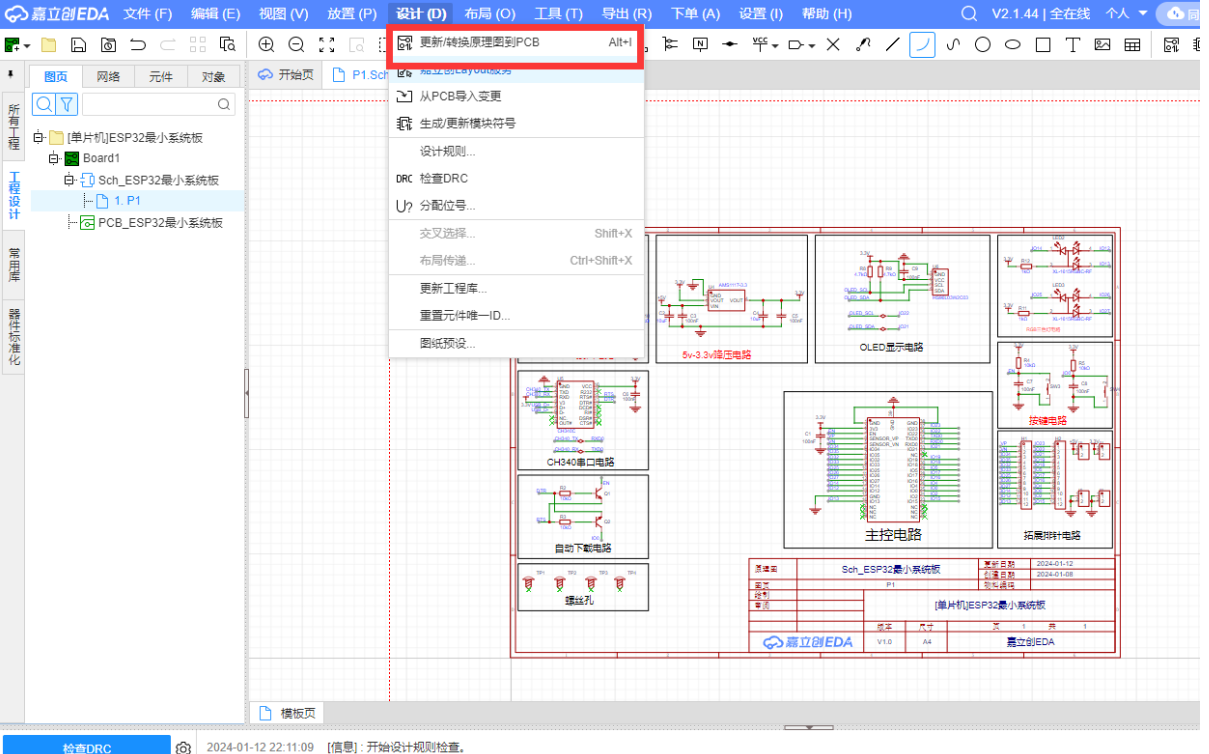Click the find and replace toolbar icon
The width and height of the screenshot is (1209, 754).
[228, 45]
